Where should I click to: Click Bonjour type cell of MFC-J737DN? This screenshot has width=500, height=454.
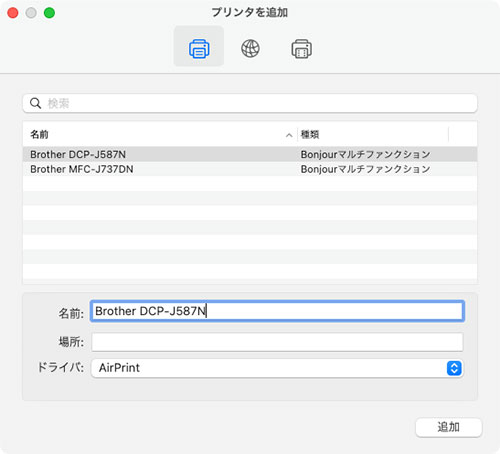tap(365, 169)
